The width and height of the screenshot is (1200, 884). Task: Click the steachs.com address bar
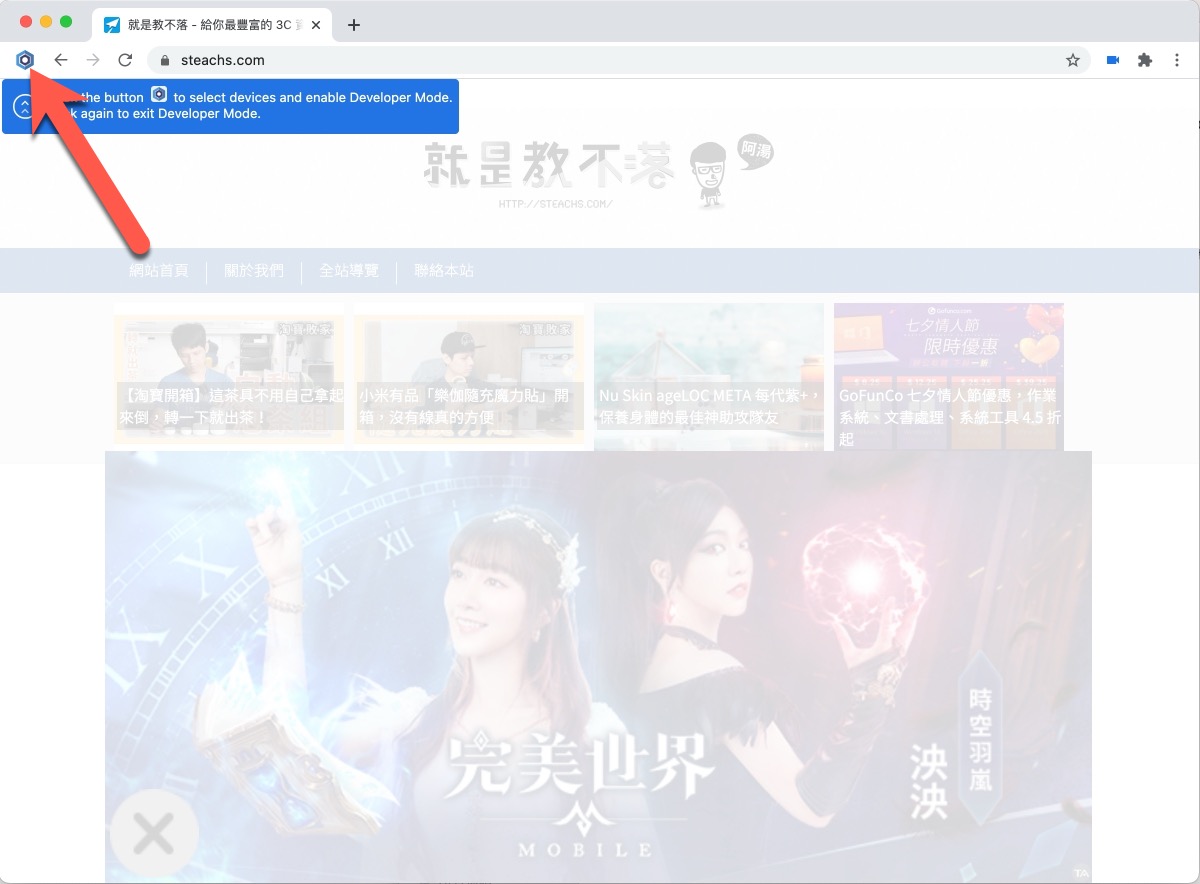pos(619,60)
